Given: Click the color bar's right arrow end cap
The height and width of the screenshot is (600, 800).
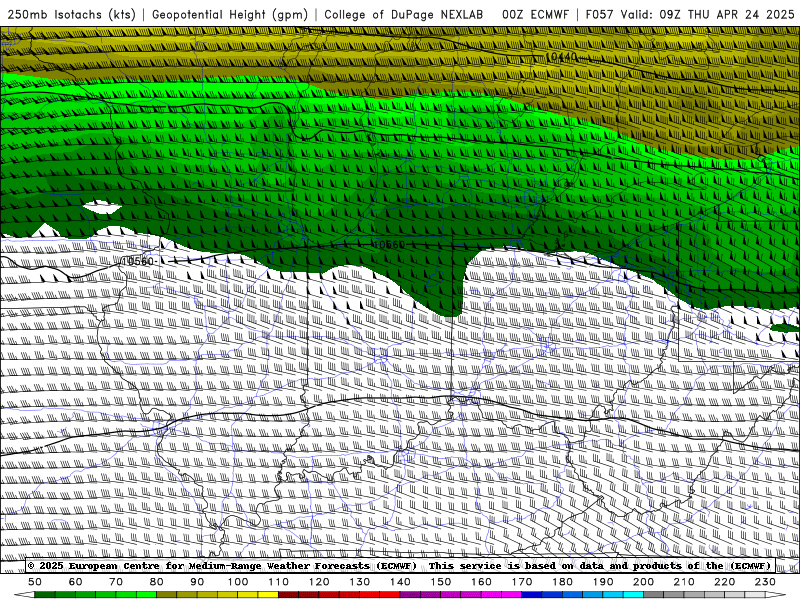Looking at the screenshot, I should [776, 595].
